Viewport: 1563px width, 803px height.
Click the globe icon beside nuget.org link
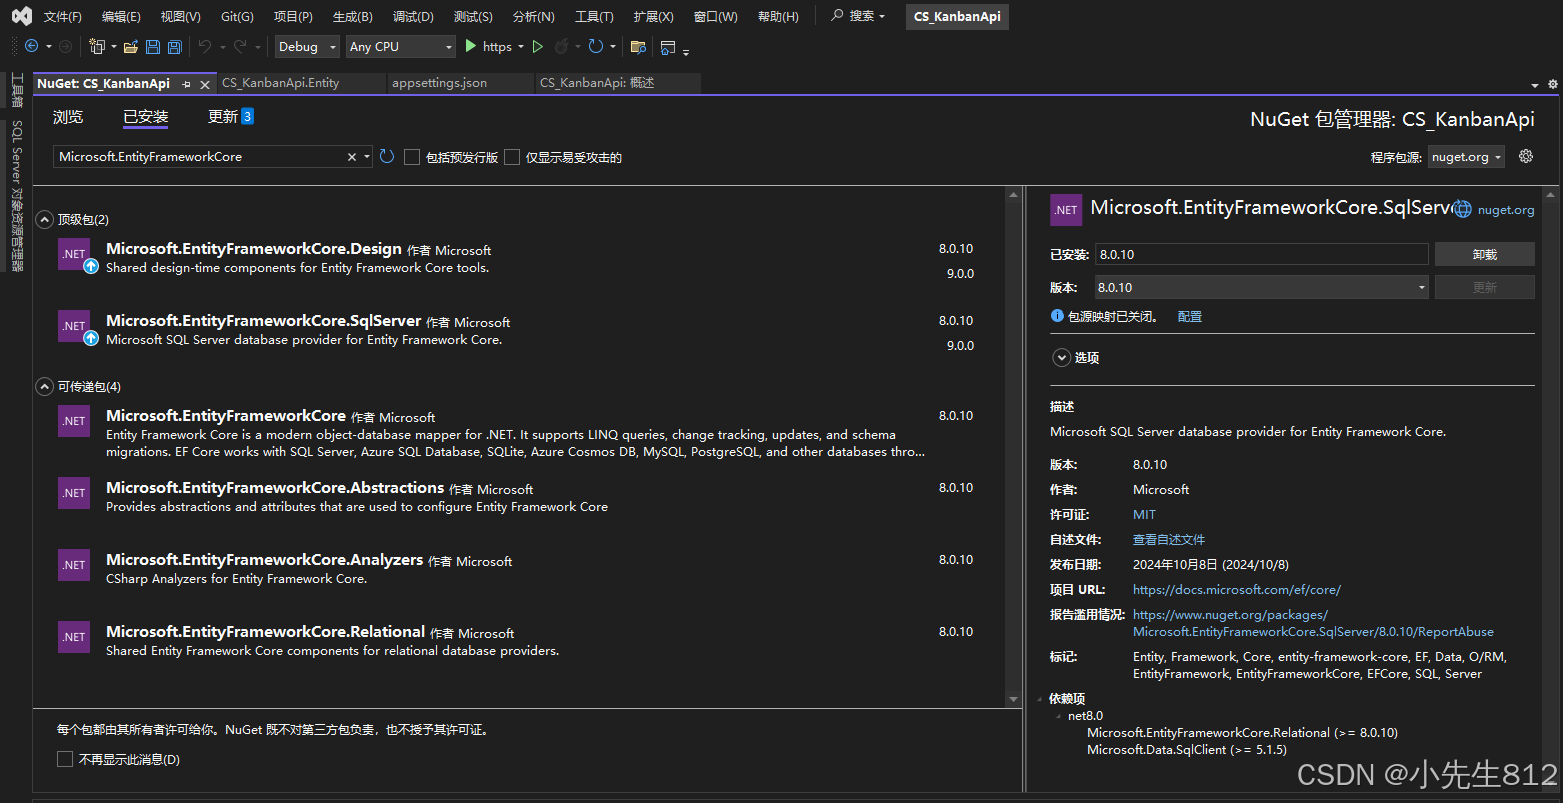pos(1462,209)
